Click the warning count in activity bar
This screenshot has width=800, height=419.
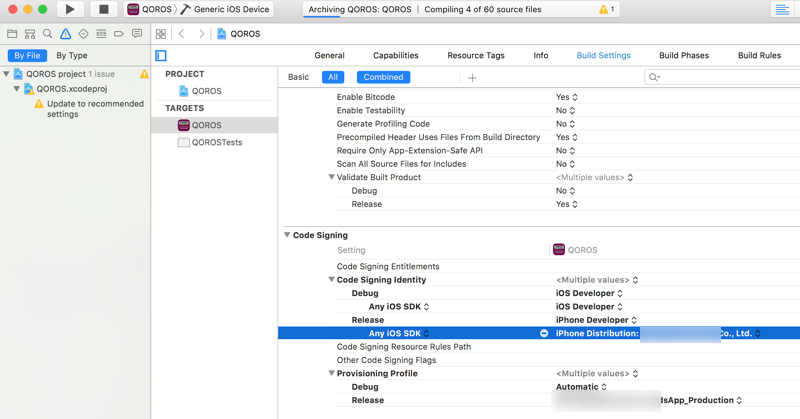coord(606,10)
